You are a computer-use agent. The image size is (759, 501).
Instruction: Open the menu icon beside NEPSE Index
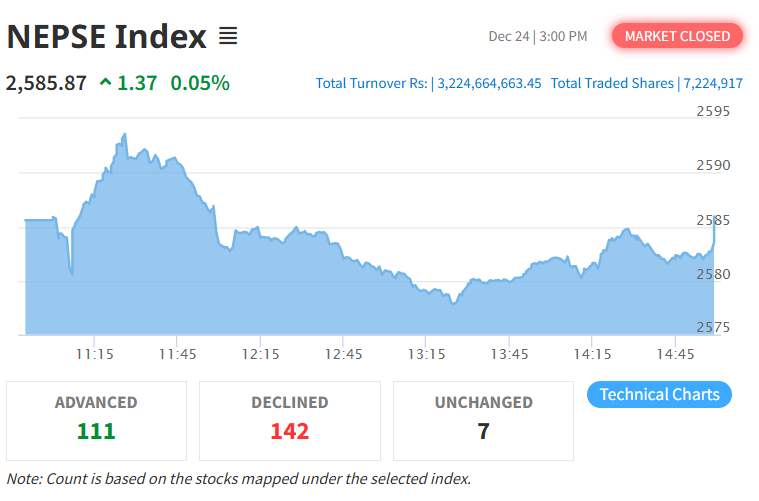[x=228, y=37]
